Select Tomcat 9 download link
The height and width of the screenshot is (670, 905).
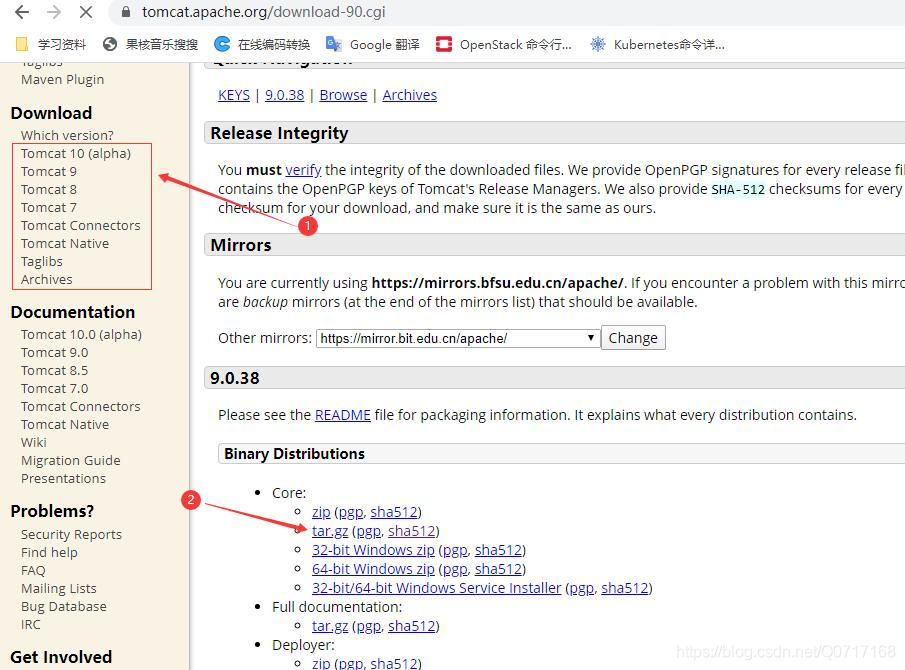[x=48, y=171]
